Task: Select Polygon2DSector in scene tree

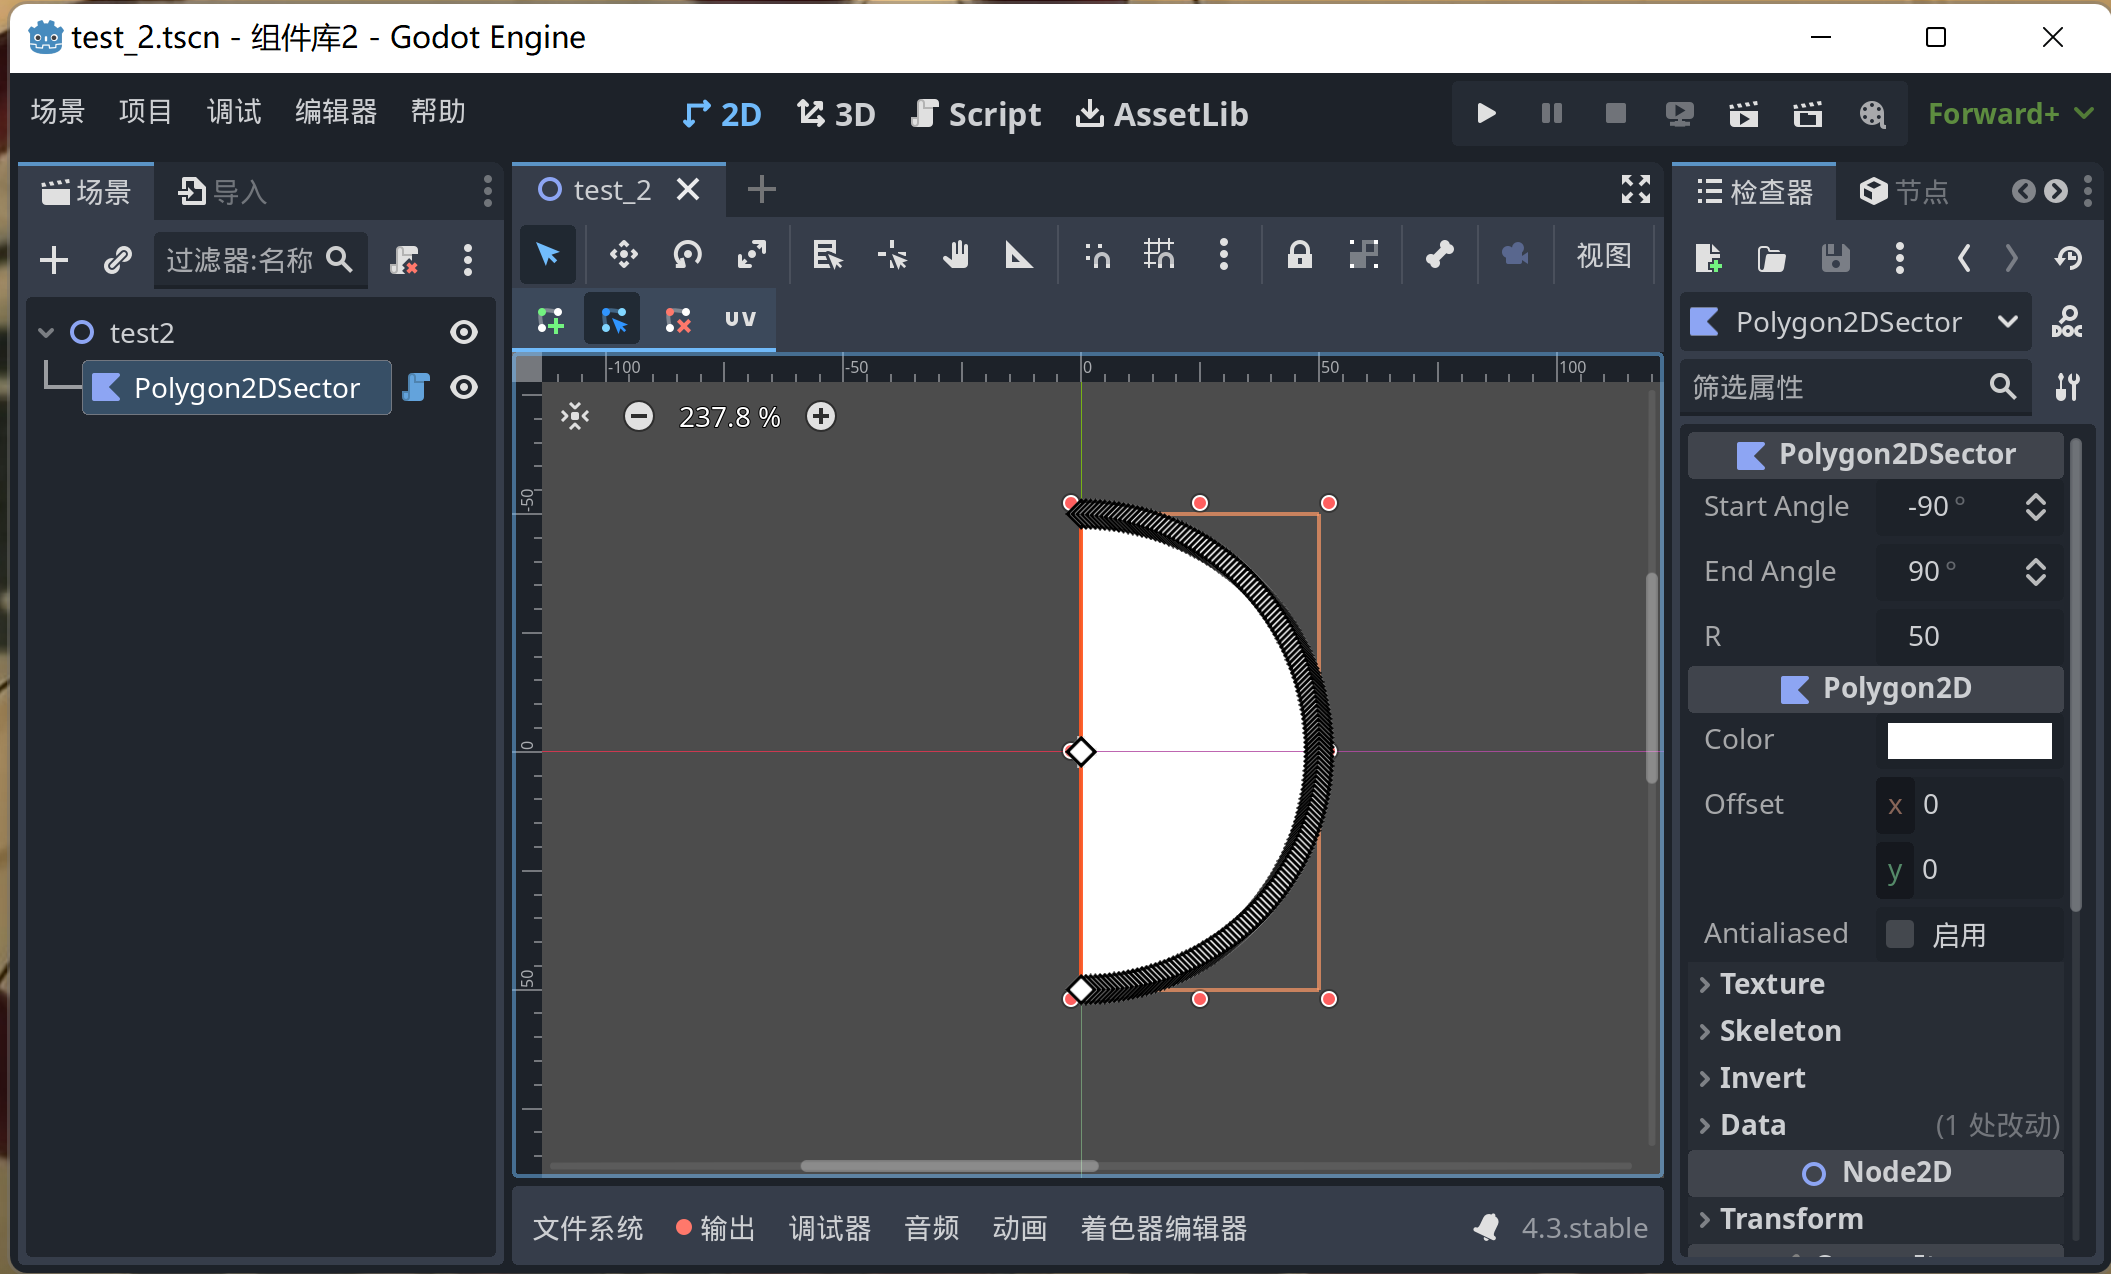Action: [x=237, y=387]
